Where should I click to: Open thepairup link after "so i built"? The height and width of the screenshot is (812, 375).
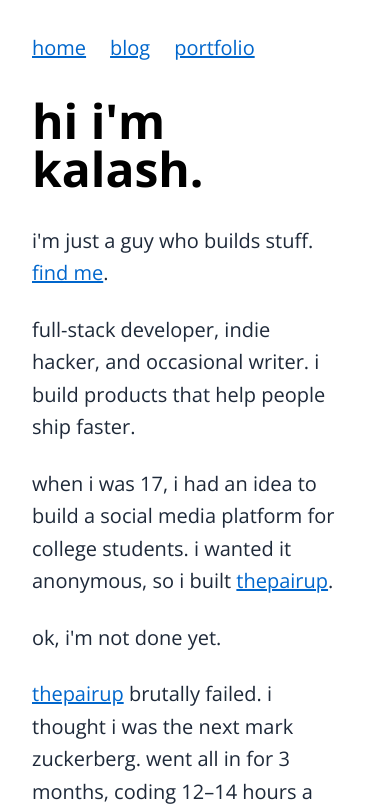[282, 582]
